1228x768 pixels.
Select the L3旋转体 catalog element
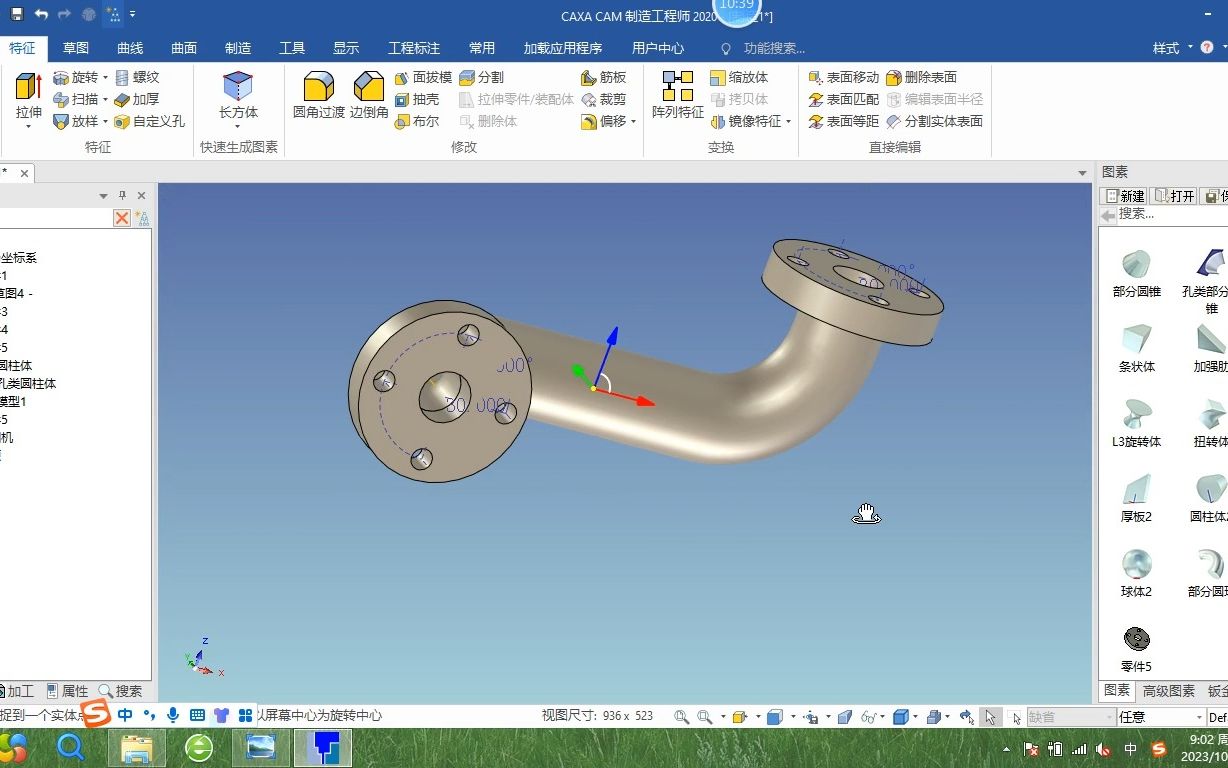pyautogui.click(x=1137, y=424)
